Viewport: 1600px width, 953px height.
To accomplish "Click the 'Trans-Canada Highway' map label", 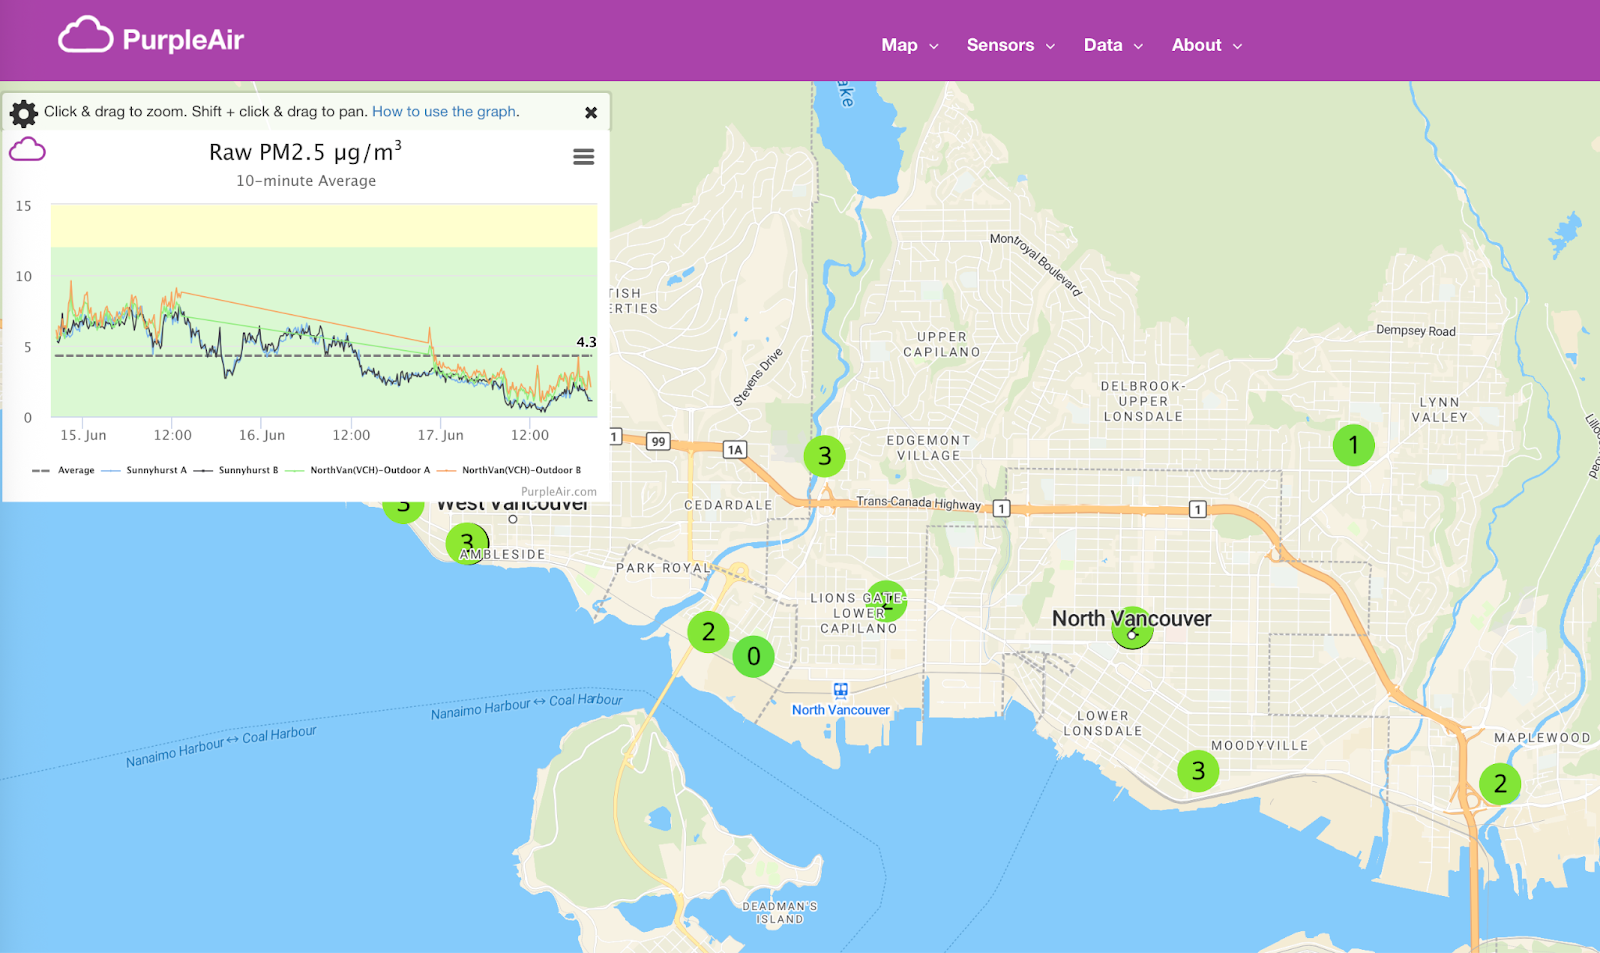I will point(919,502).
